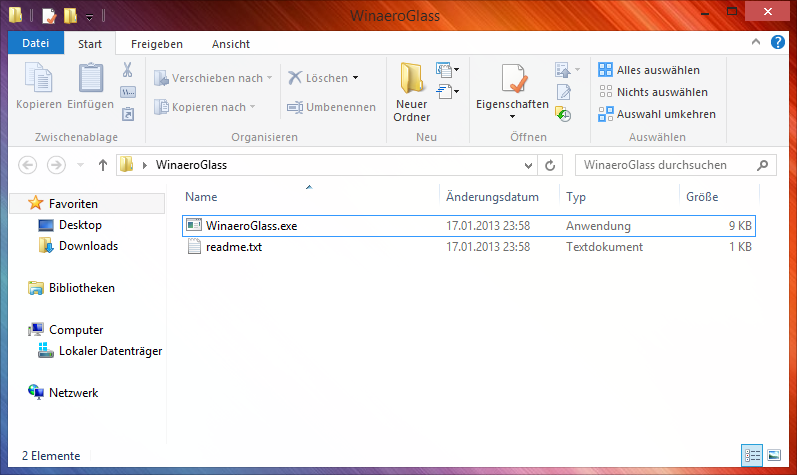Open Lokaler Datenträger in the navigation pane
Image resolution: width=797 pixels, height=475 pixels.
[x=110, y=351]
